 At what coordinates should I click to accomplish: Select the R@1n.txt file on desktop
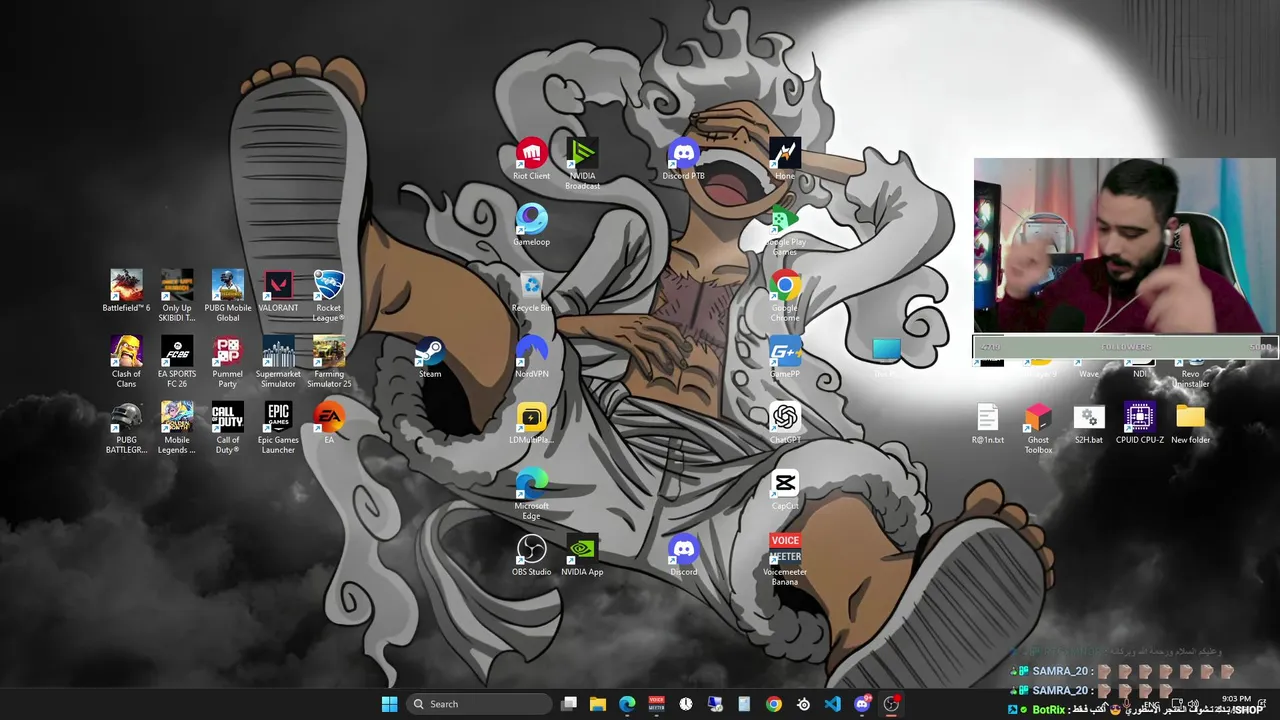(x=988, y=423)
